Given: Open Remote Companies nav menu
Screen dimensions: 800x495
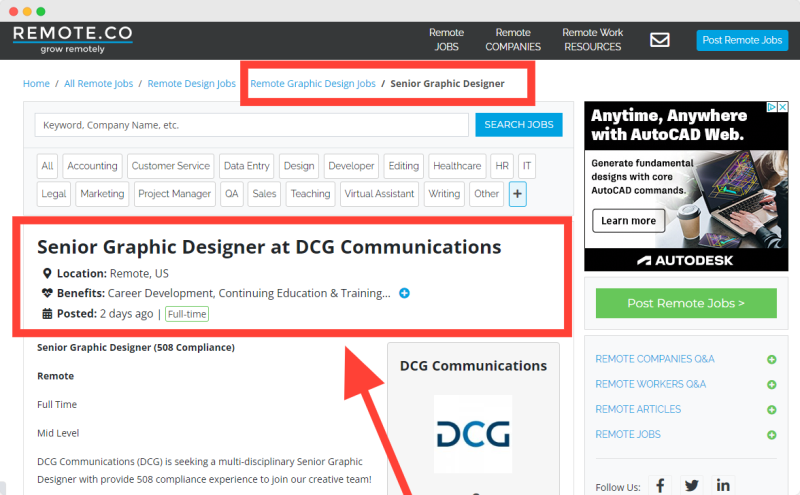Looking at the screenshot, I should [x=513, y=40].
